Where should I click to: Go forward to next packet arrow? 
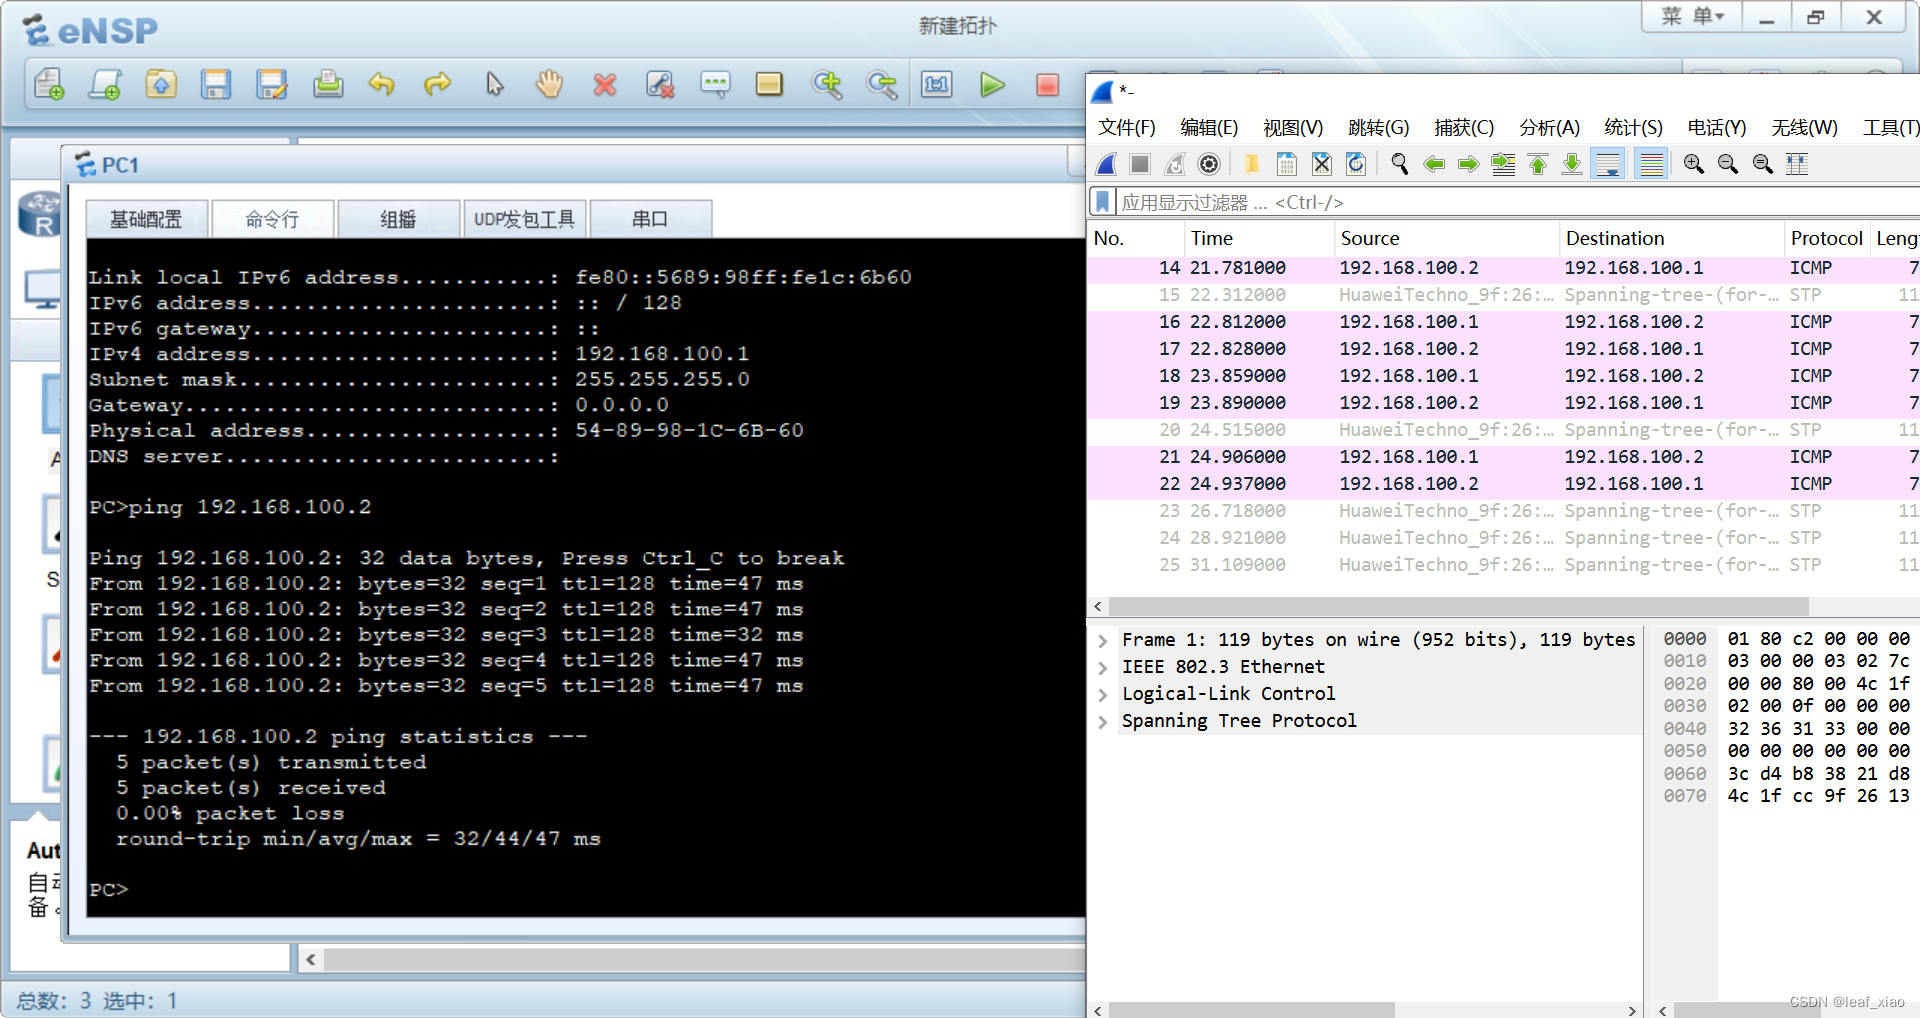point(1468,164)
